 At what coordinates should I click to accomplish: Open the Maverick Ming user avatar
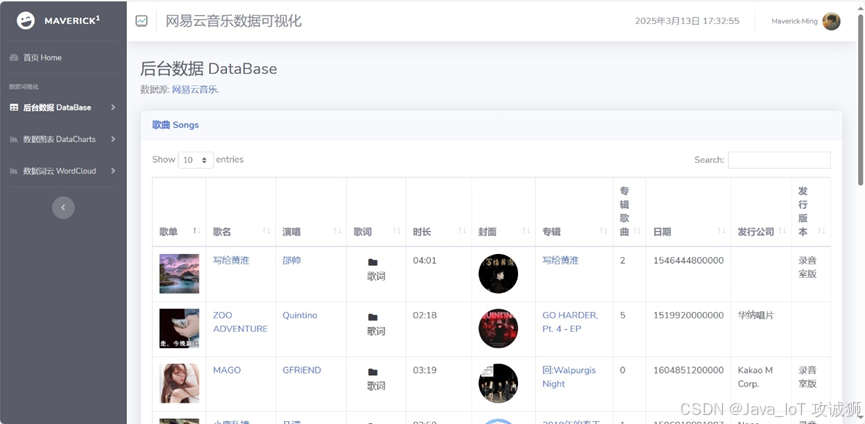831,22
